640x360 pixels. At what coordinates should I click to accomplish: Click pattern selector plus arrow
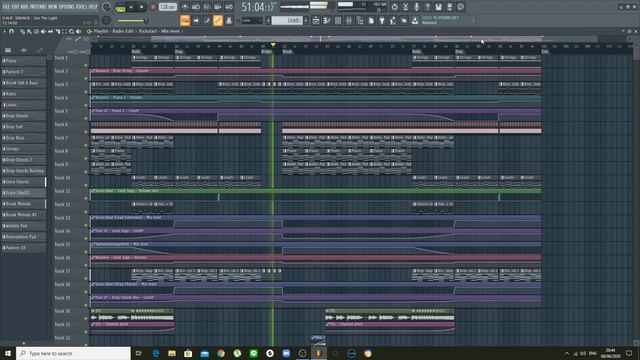pyautogui.click(x=306, y=20)
